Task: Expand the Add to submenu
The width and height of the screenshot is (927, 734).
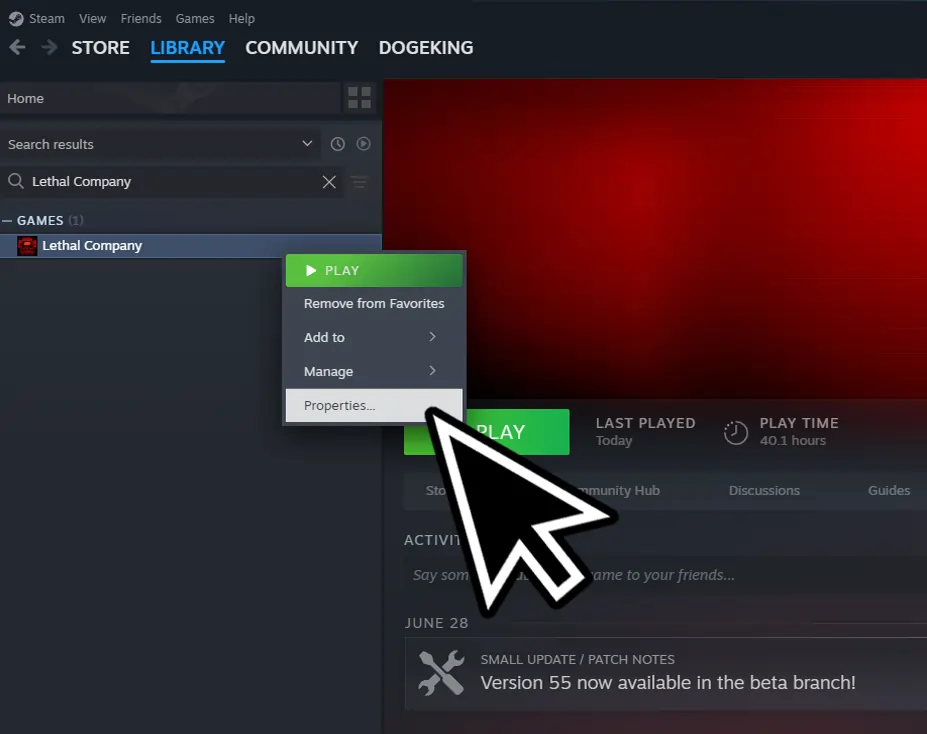Action: (374, 337)
